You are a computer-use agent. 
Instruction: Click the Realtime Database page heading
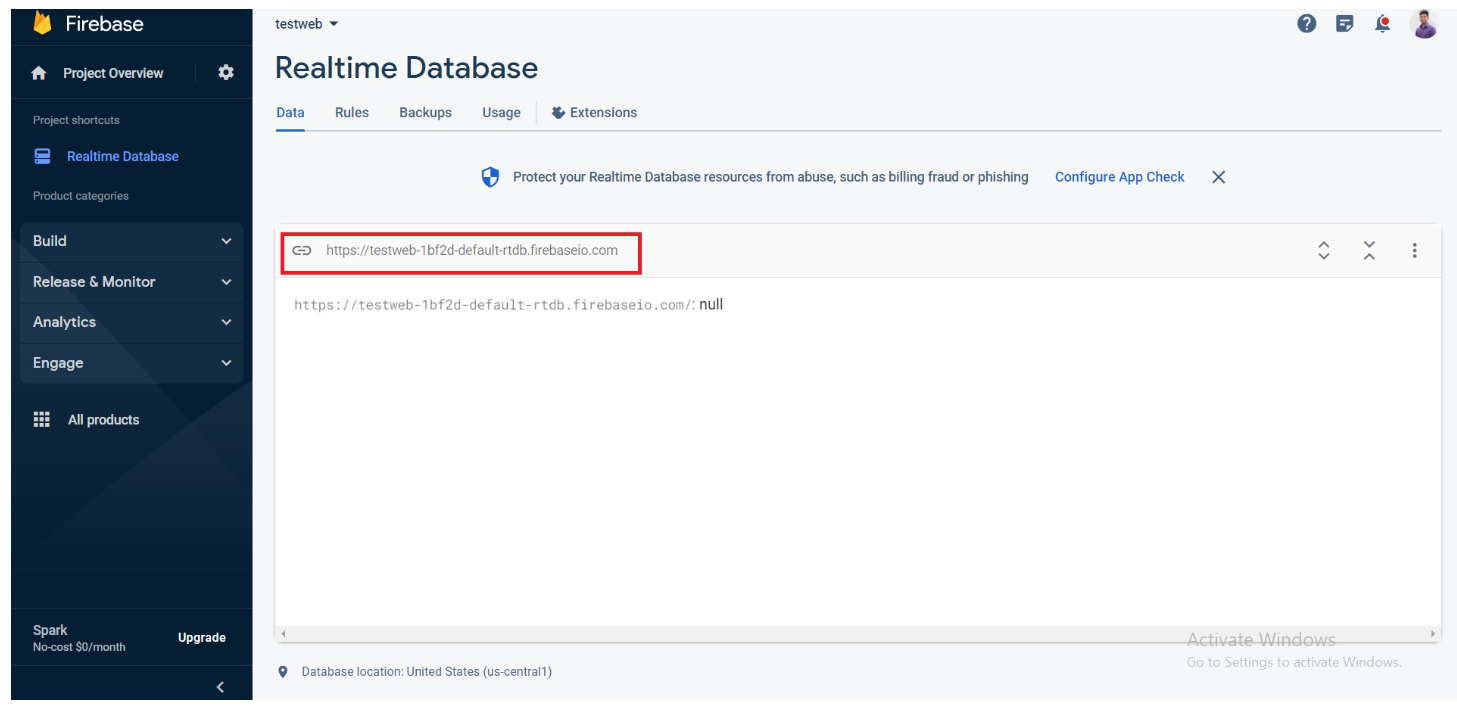point(406,68)
